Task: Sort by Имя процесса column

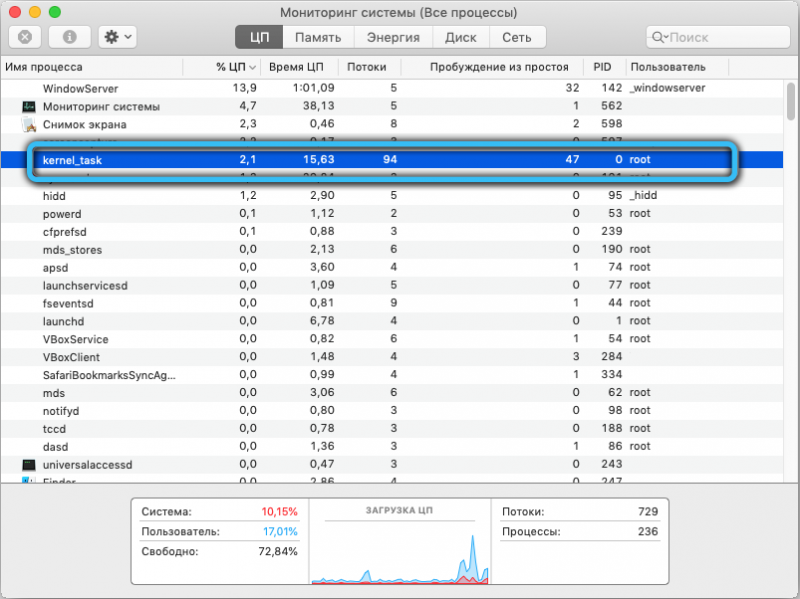Action: coord(92,67)
